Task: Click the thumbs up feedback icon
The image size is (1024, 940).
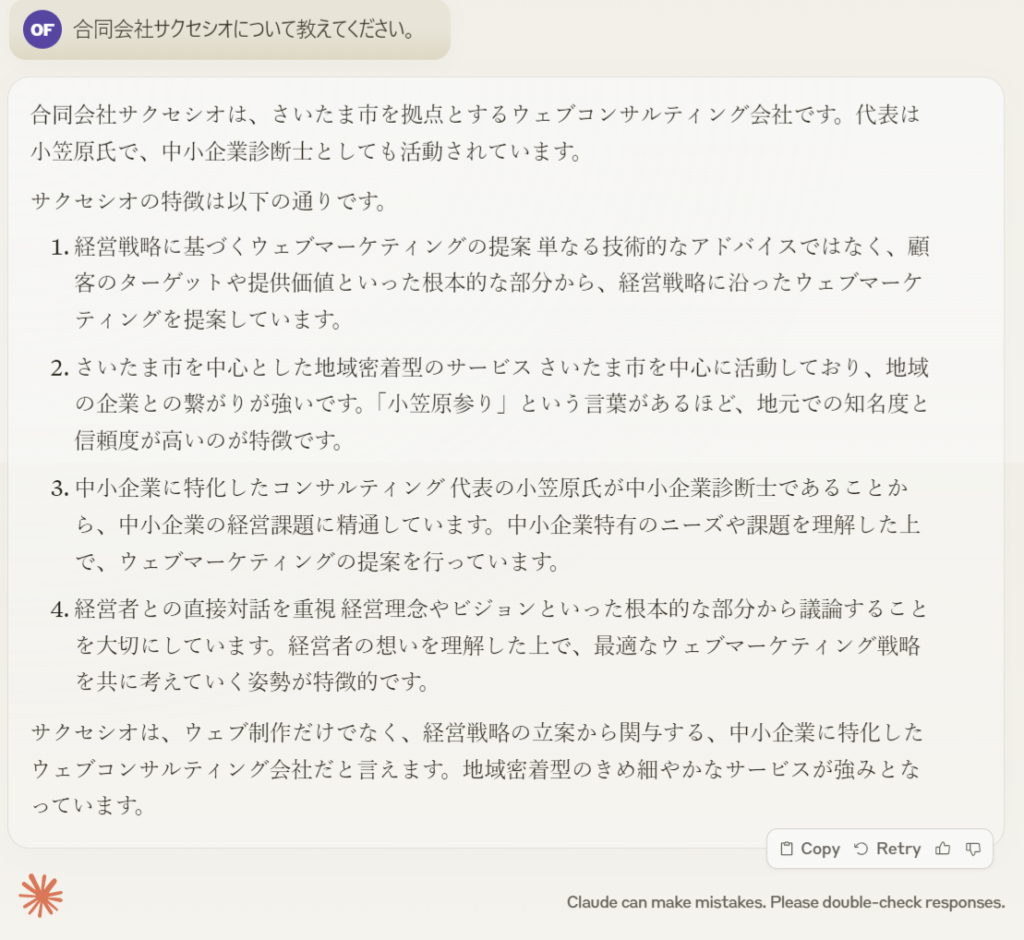Action: coord(942,848)
